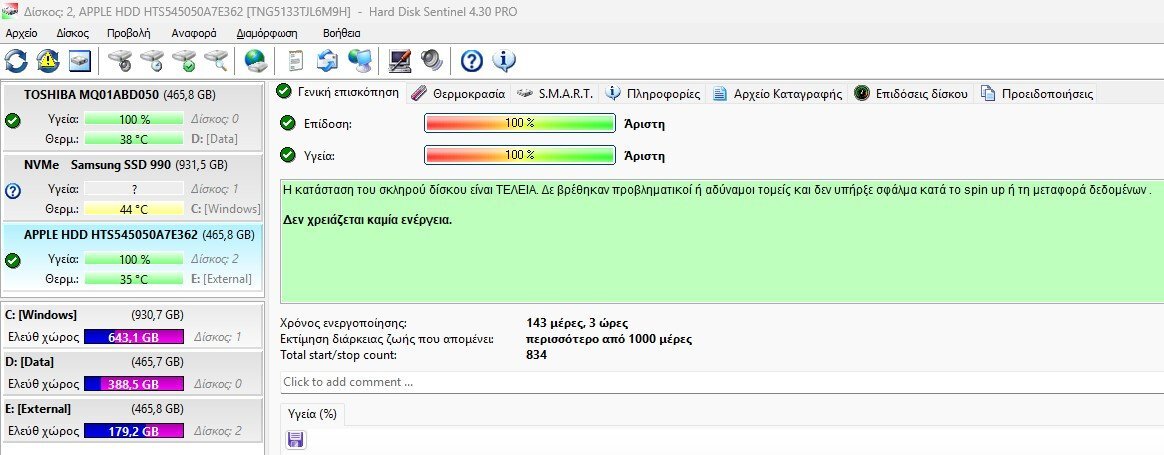1164x455 pixels.
Task: Click the APPLE HDD temperature bar showing 35 °C
Action: coord(134,279)
